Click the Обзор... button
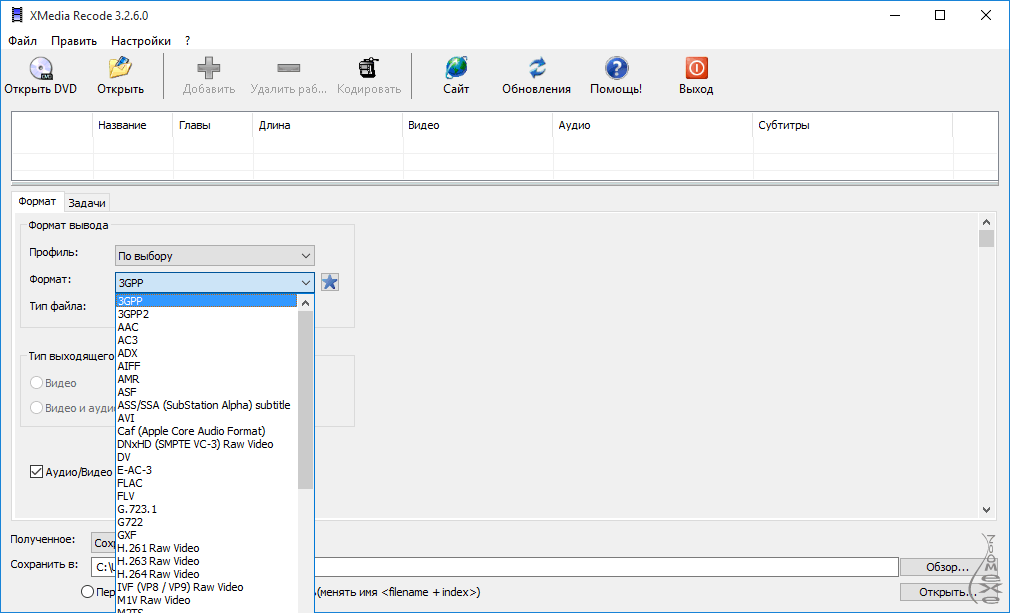The image size is (1010, 613). (x=948, y=567)
